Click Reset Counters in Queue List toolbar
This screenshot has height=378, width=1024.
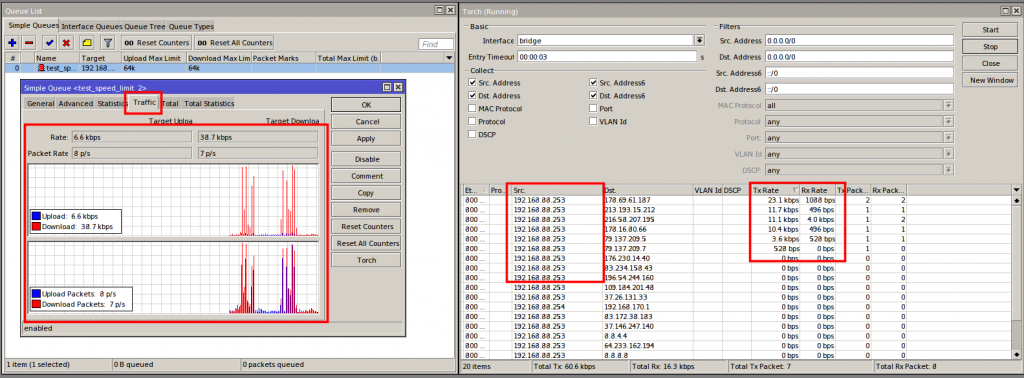click(x=157, y=42)
